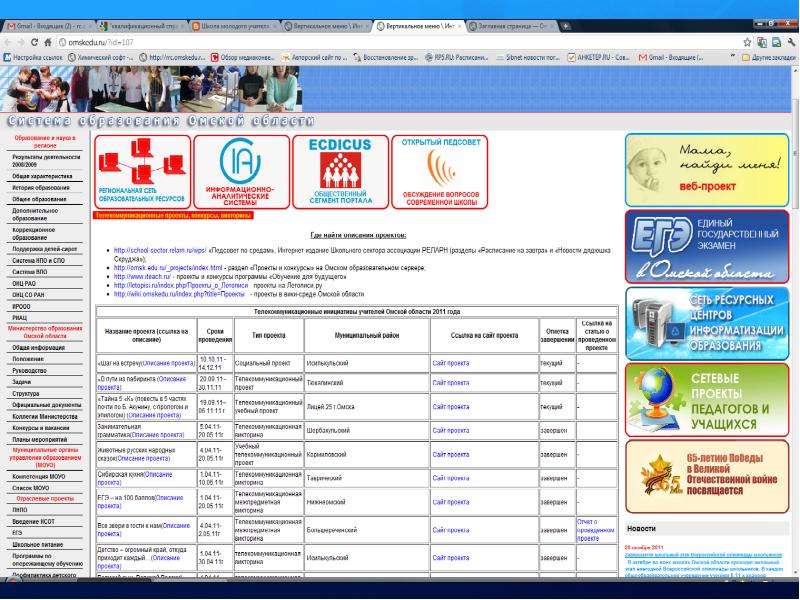Open the wrench settings menu icon
The height and width of the screenshot is (600, 800).
pyautogui.click(x=792, y=42)
